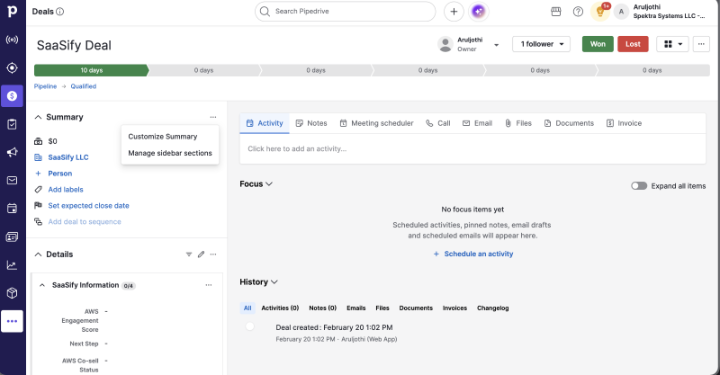Open Insights chart icon in sidebar
Screen dimensions: 720x375
coord(12,265)
